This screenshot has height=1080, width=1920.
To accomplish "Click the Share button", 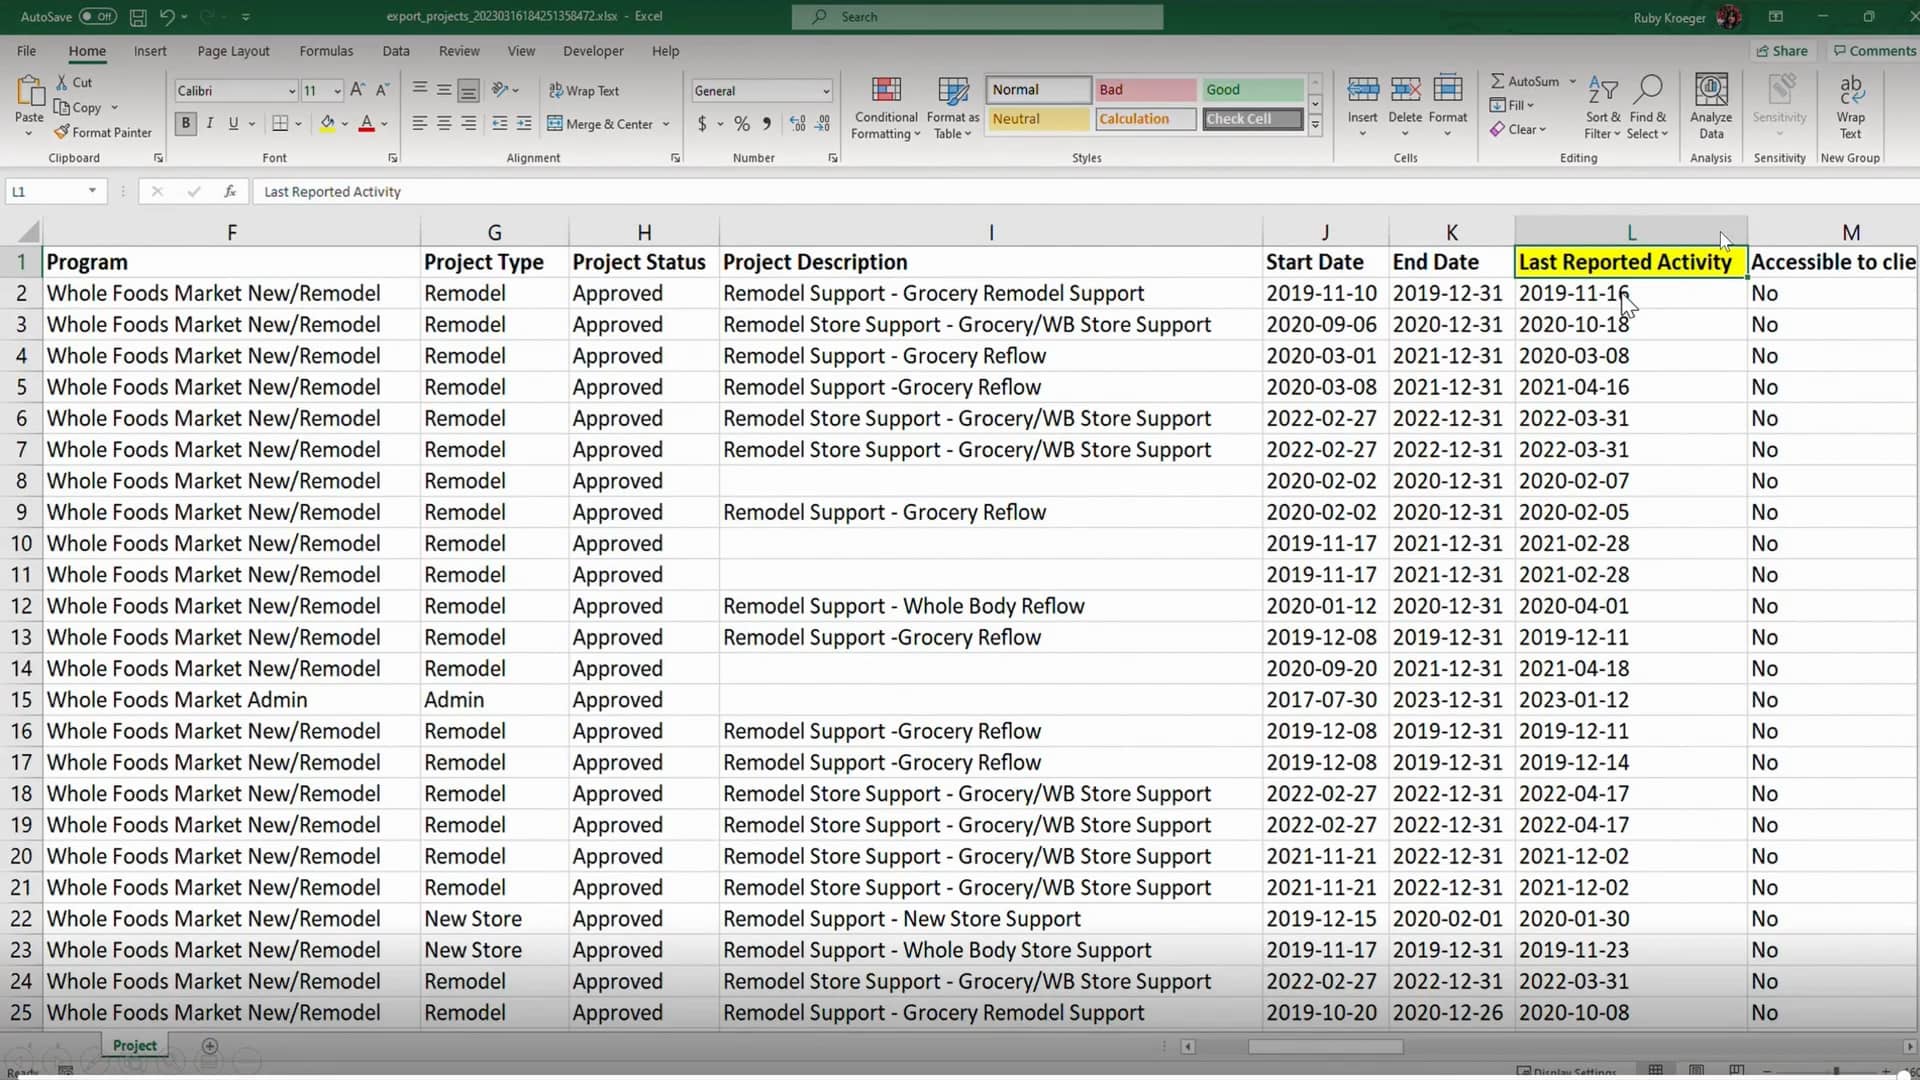I will coord(1781,51).
